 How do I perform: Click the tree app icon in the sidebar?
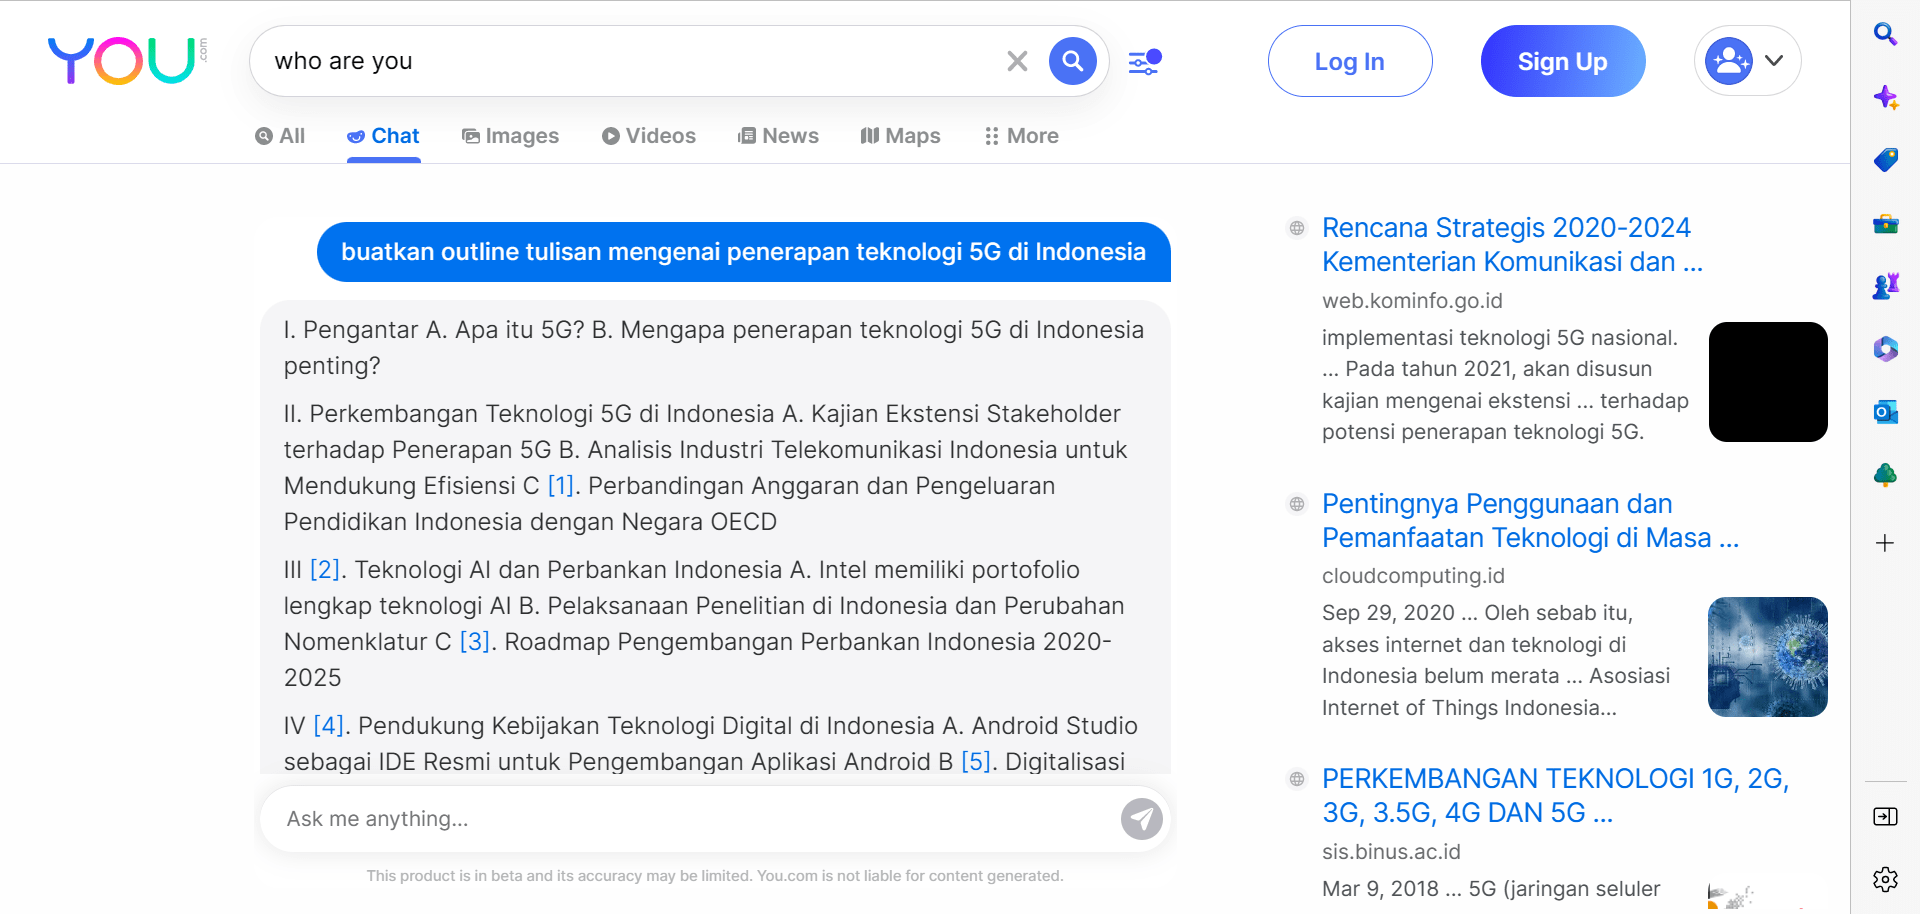click(x=1886, y=475)
